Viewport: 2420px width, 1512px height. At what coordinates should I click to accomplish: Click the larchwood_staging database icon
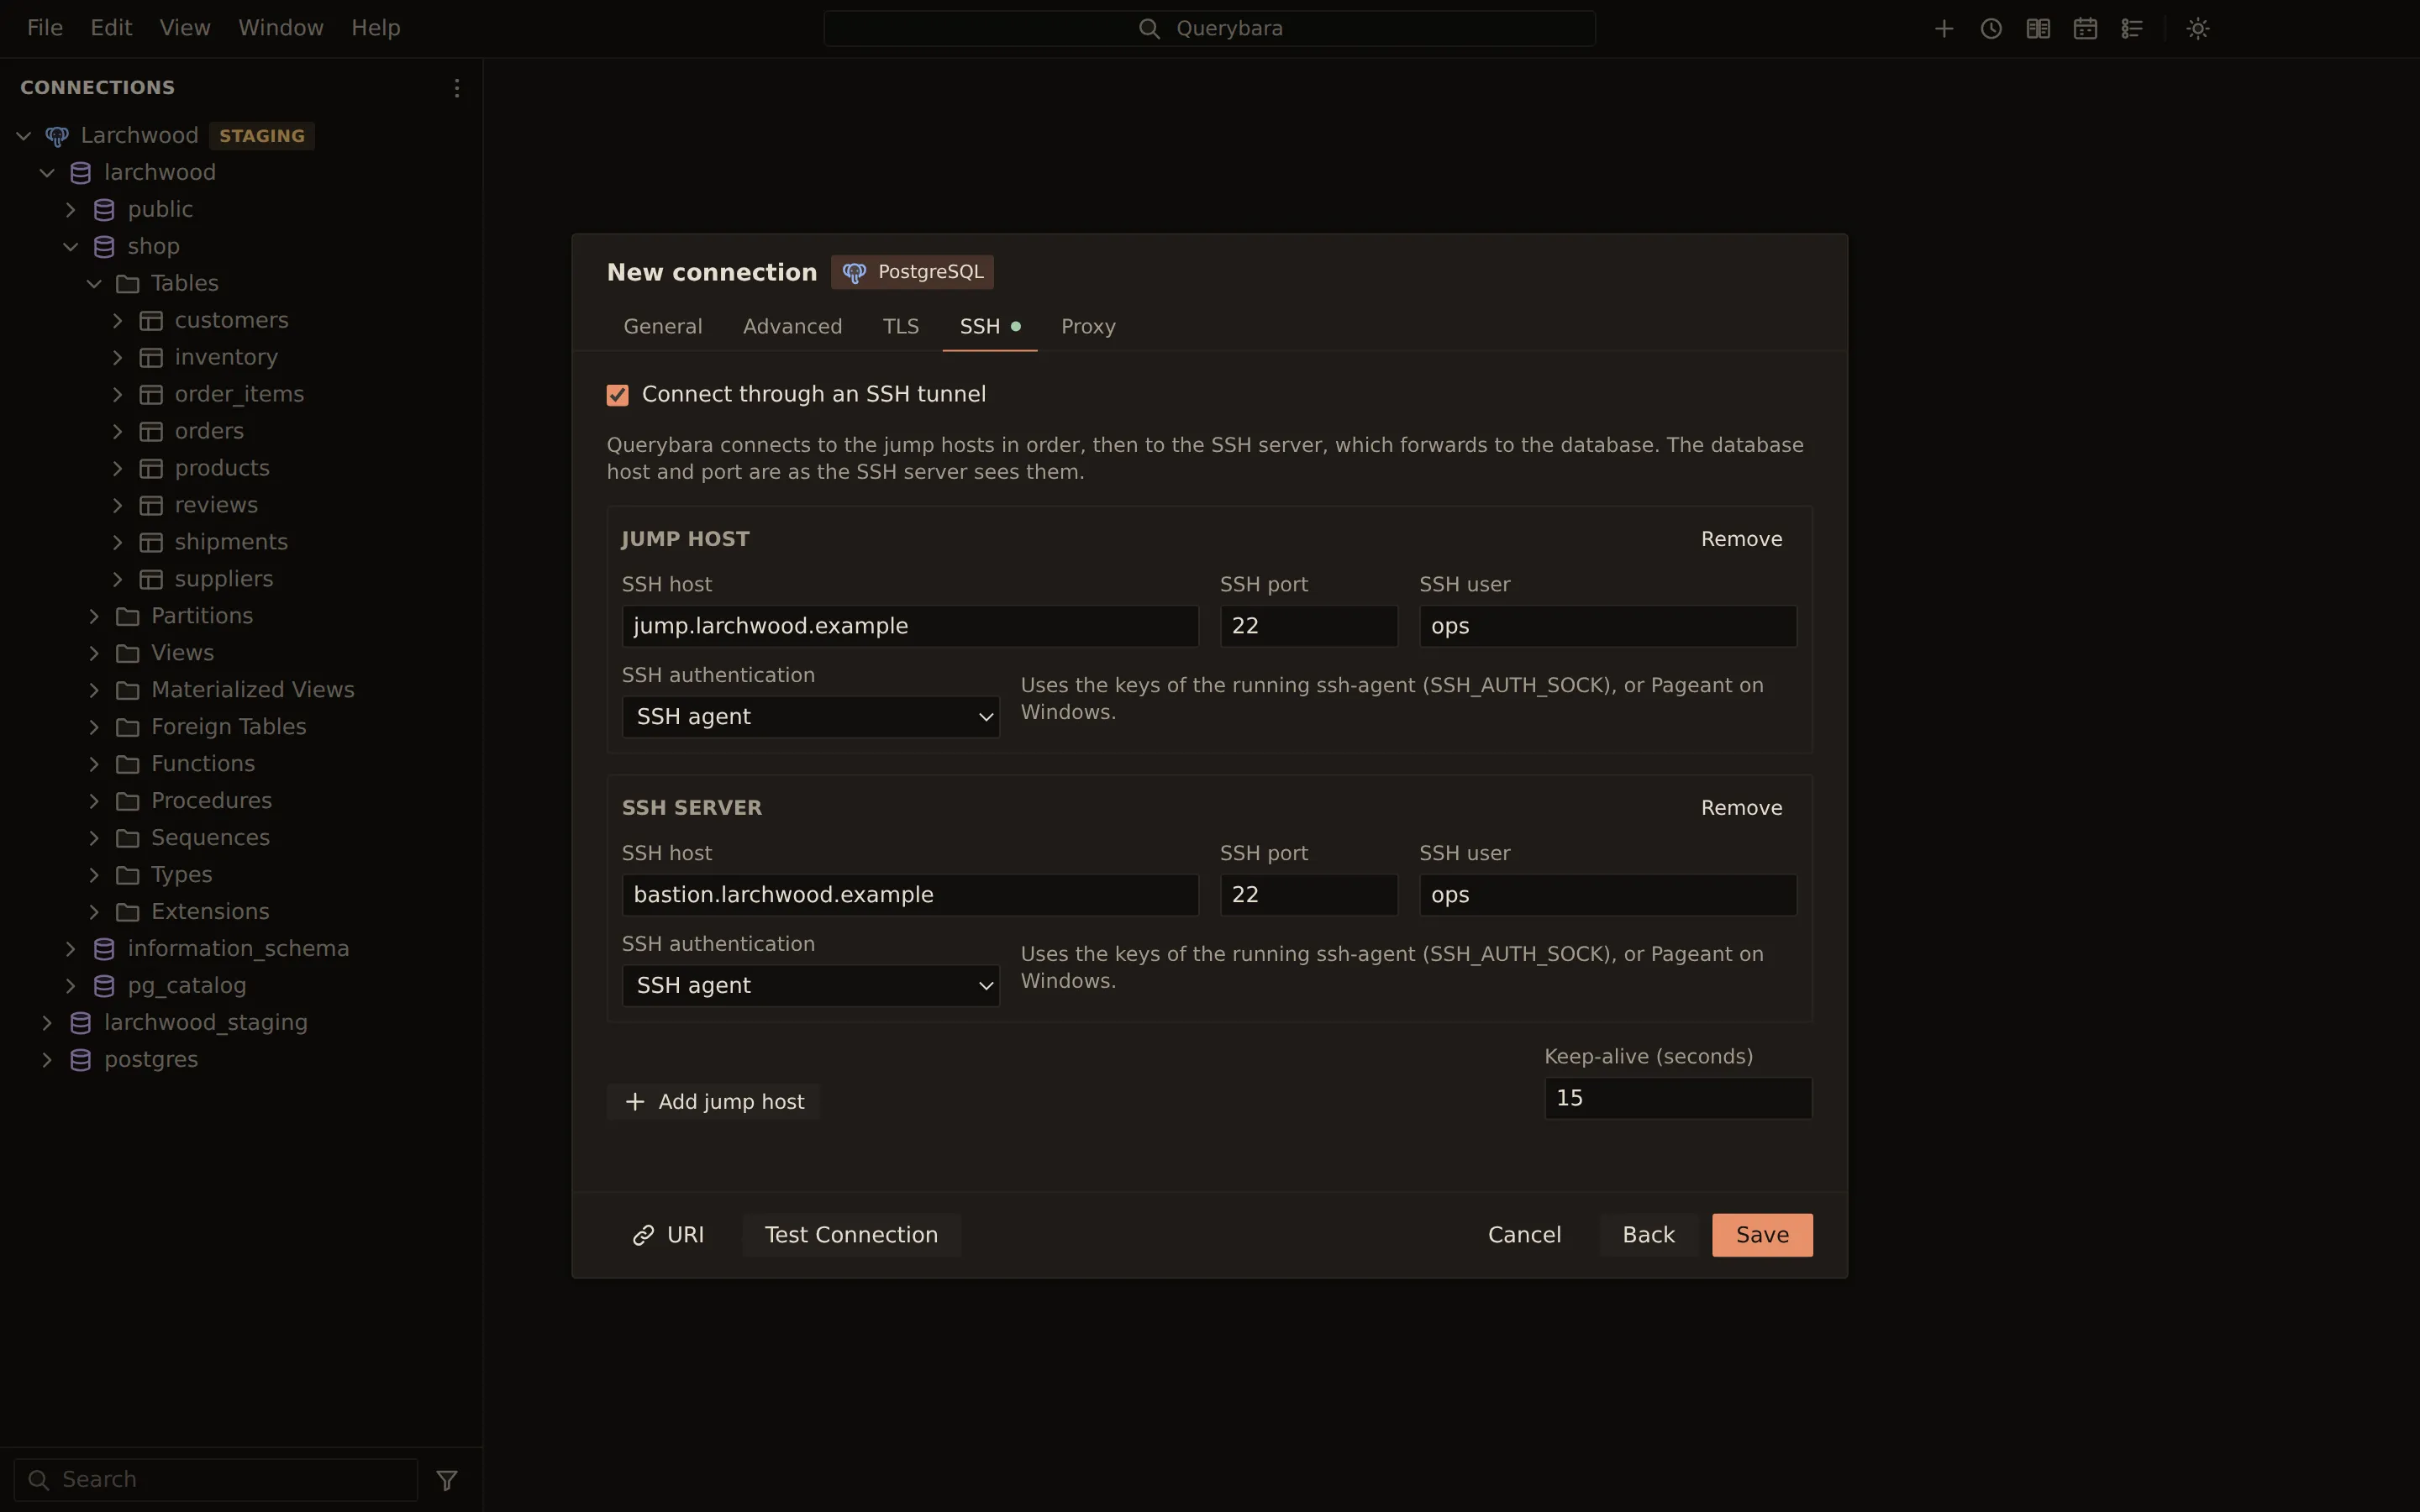pyautogui.click(x=81, y=1023)
